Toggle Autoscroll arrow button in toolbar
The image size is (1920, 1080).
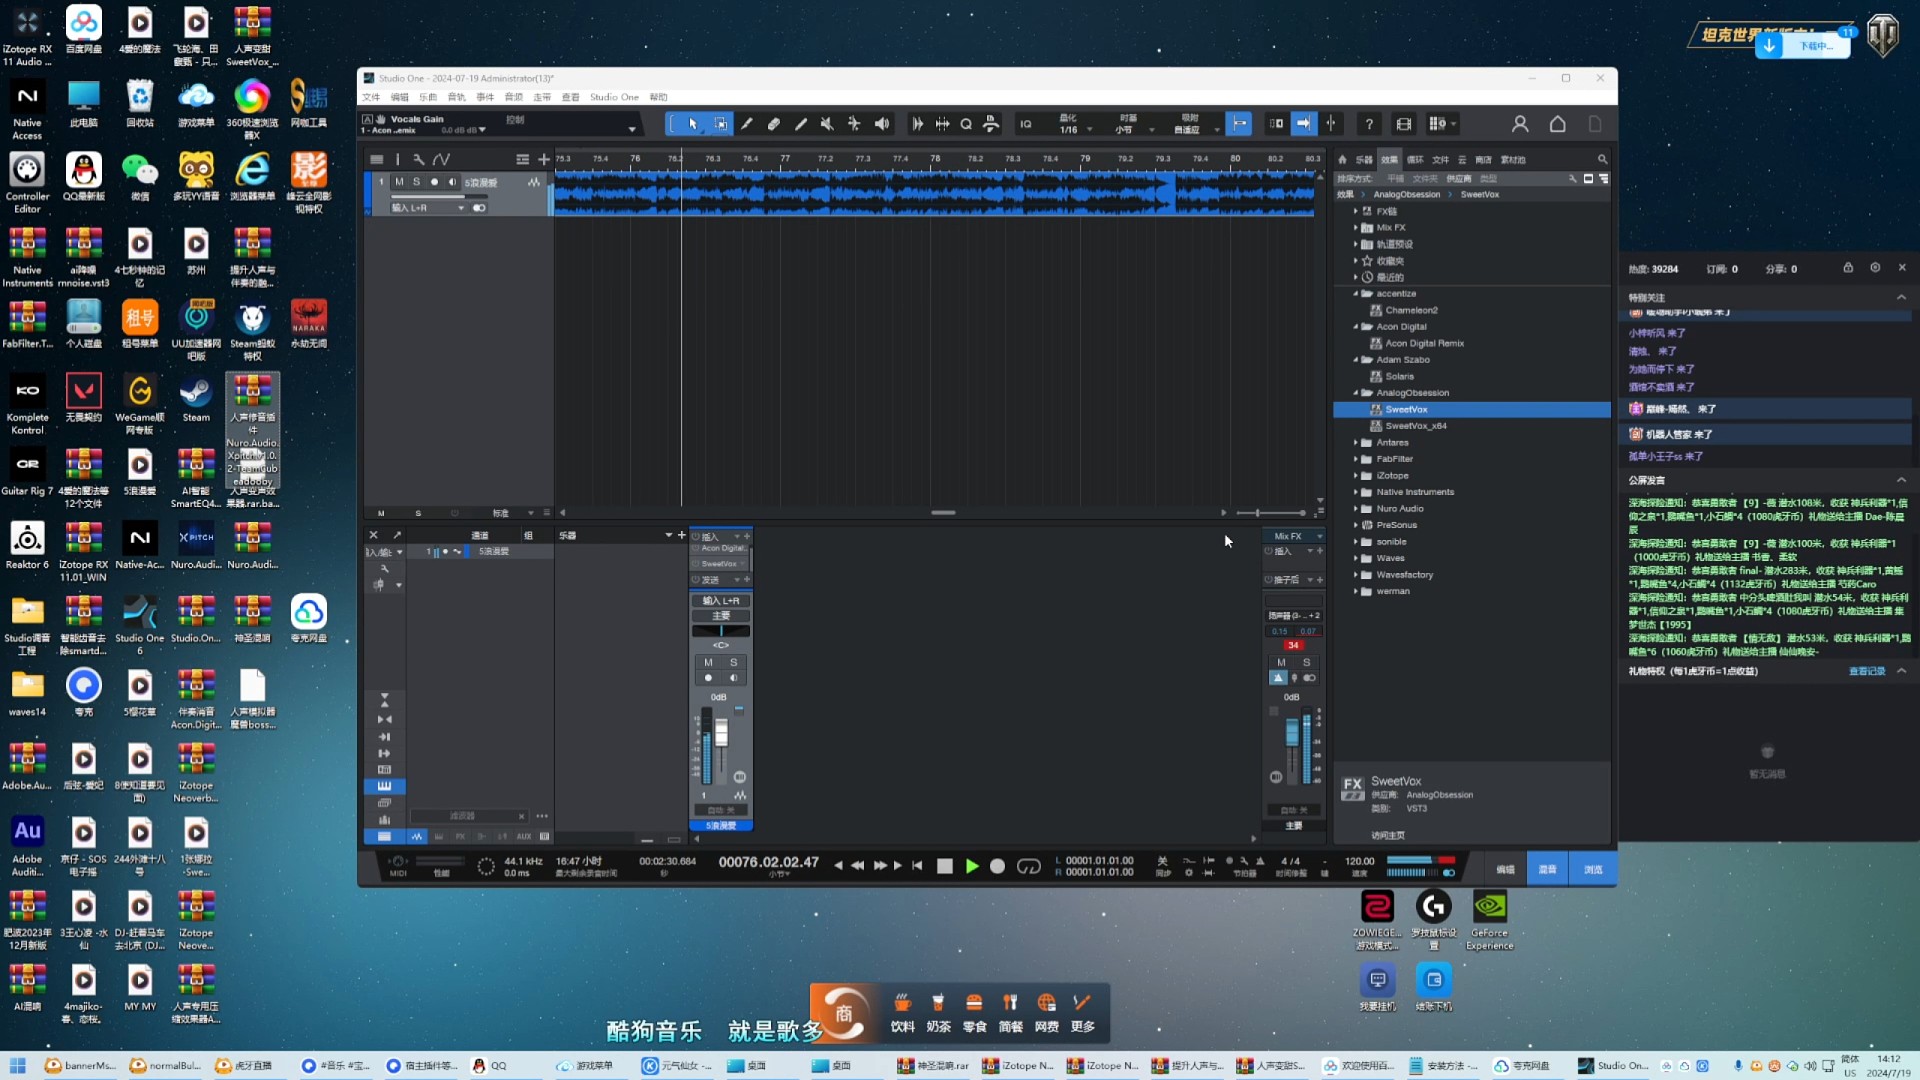[x=1303, y=124]
